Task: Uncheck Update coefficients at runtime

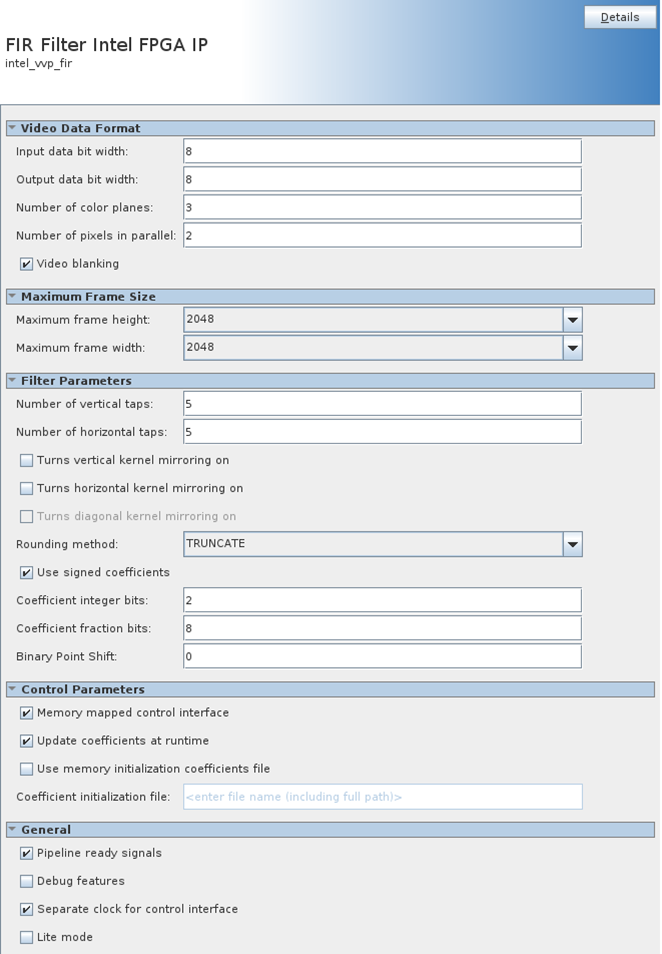Action: point(25,741)
